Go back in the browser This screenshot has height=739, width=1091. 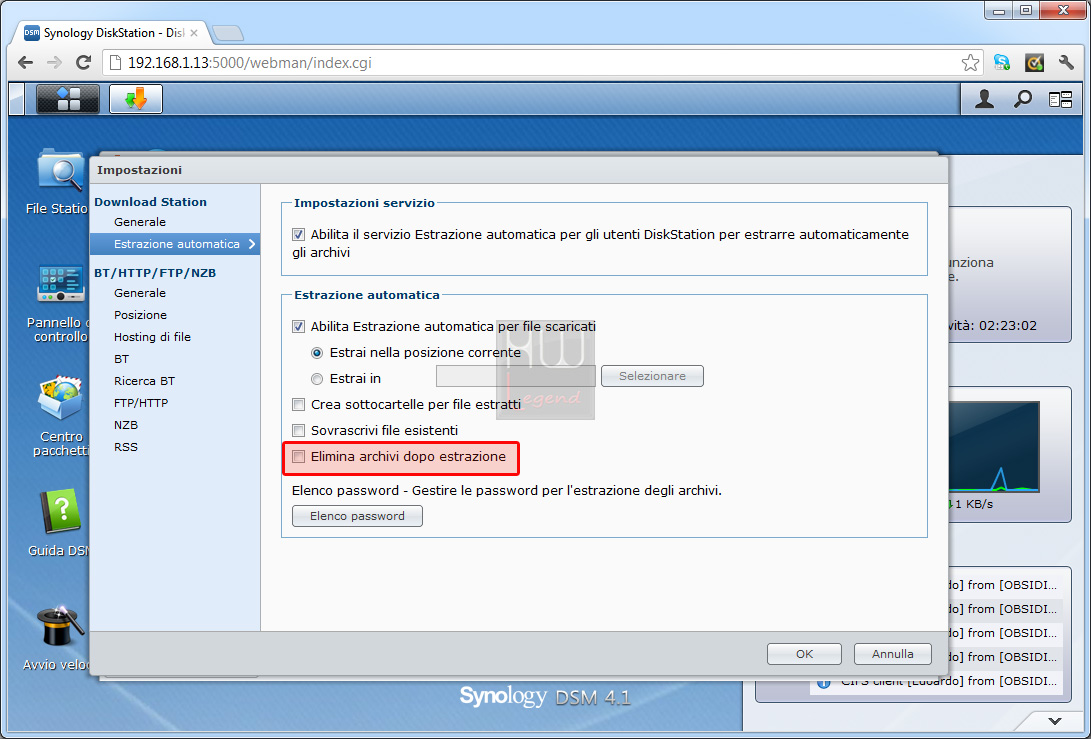pyautogui.click(x=26, y=63)
